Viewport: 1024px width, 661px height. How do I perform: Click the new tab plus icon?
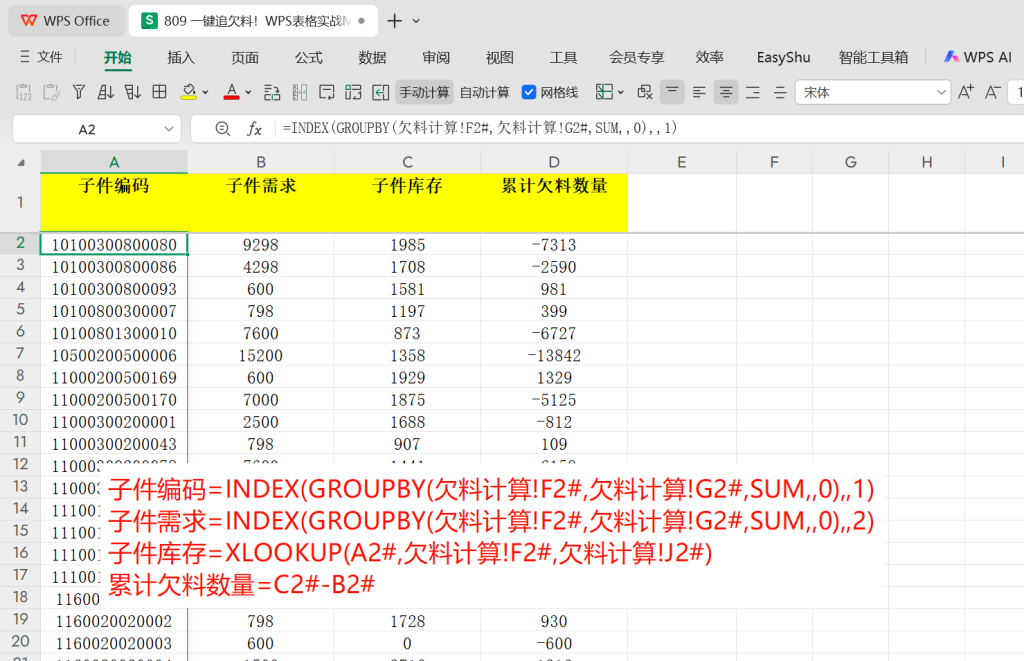[x=394, y=21]
